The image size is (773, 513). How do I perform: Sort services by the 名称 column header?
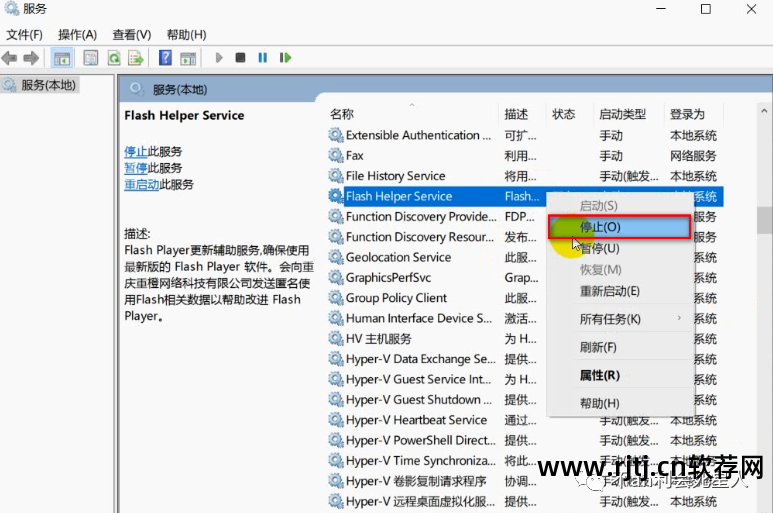342,114
